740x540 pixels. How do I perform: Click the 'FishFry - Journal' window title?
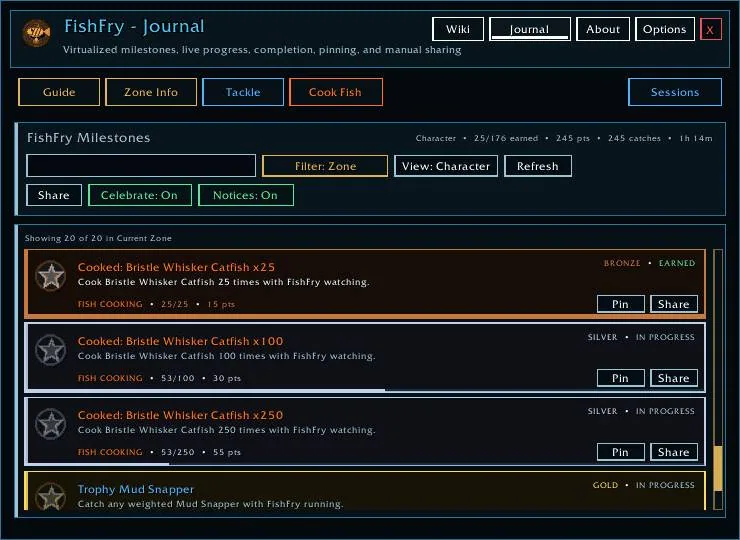[x=135, y=26]
